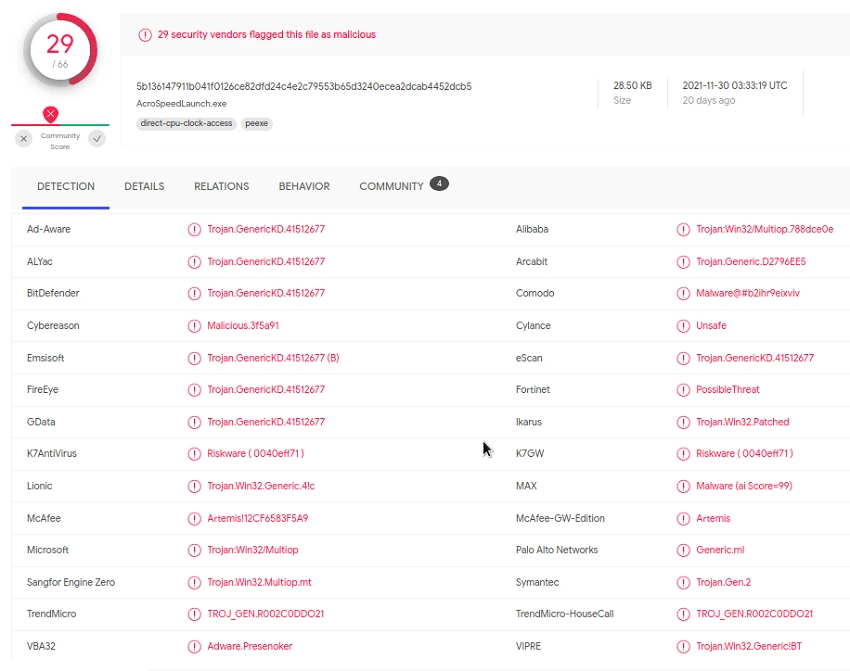Click the alert icon beside VBA32 Adware.Presenoker
This screenshot has height=671, width=850.
coord(194,646)
